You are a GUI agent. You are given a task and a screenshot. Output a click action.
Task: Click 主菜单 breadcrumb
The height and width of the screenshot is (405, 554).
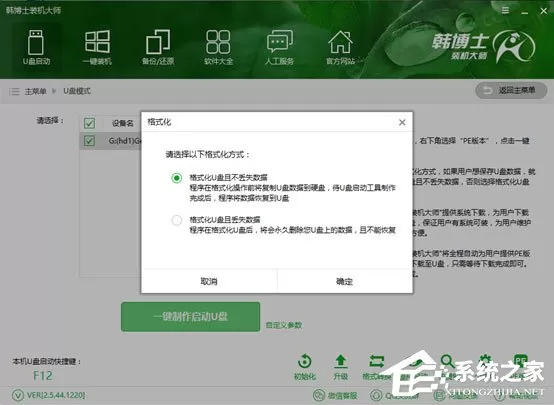[x=35, y=92]
